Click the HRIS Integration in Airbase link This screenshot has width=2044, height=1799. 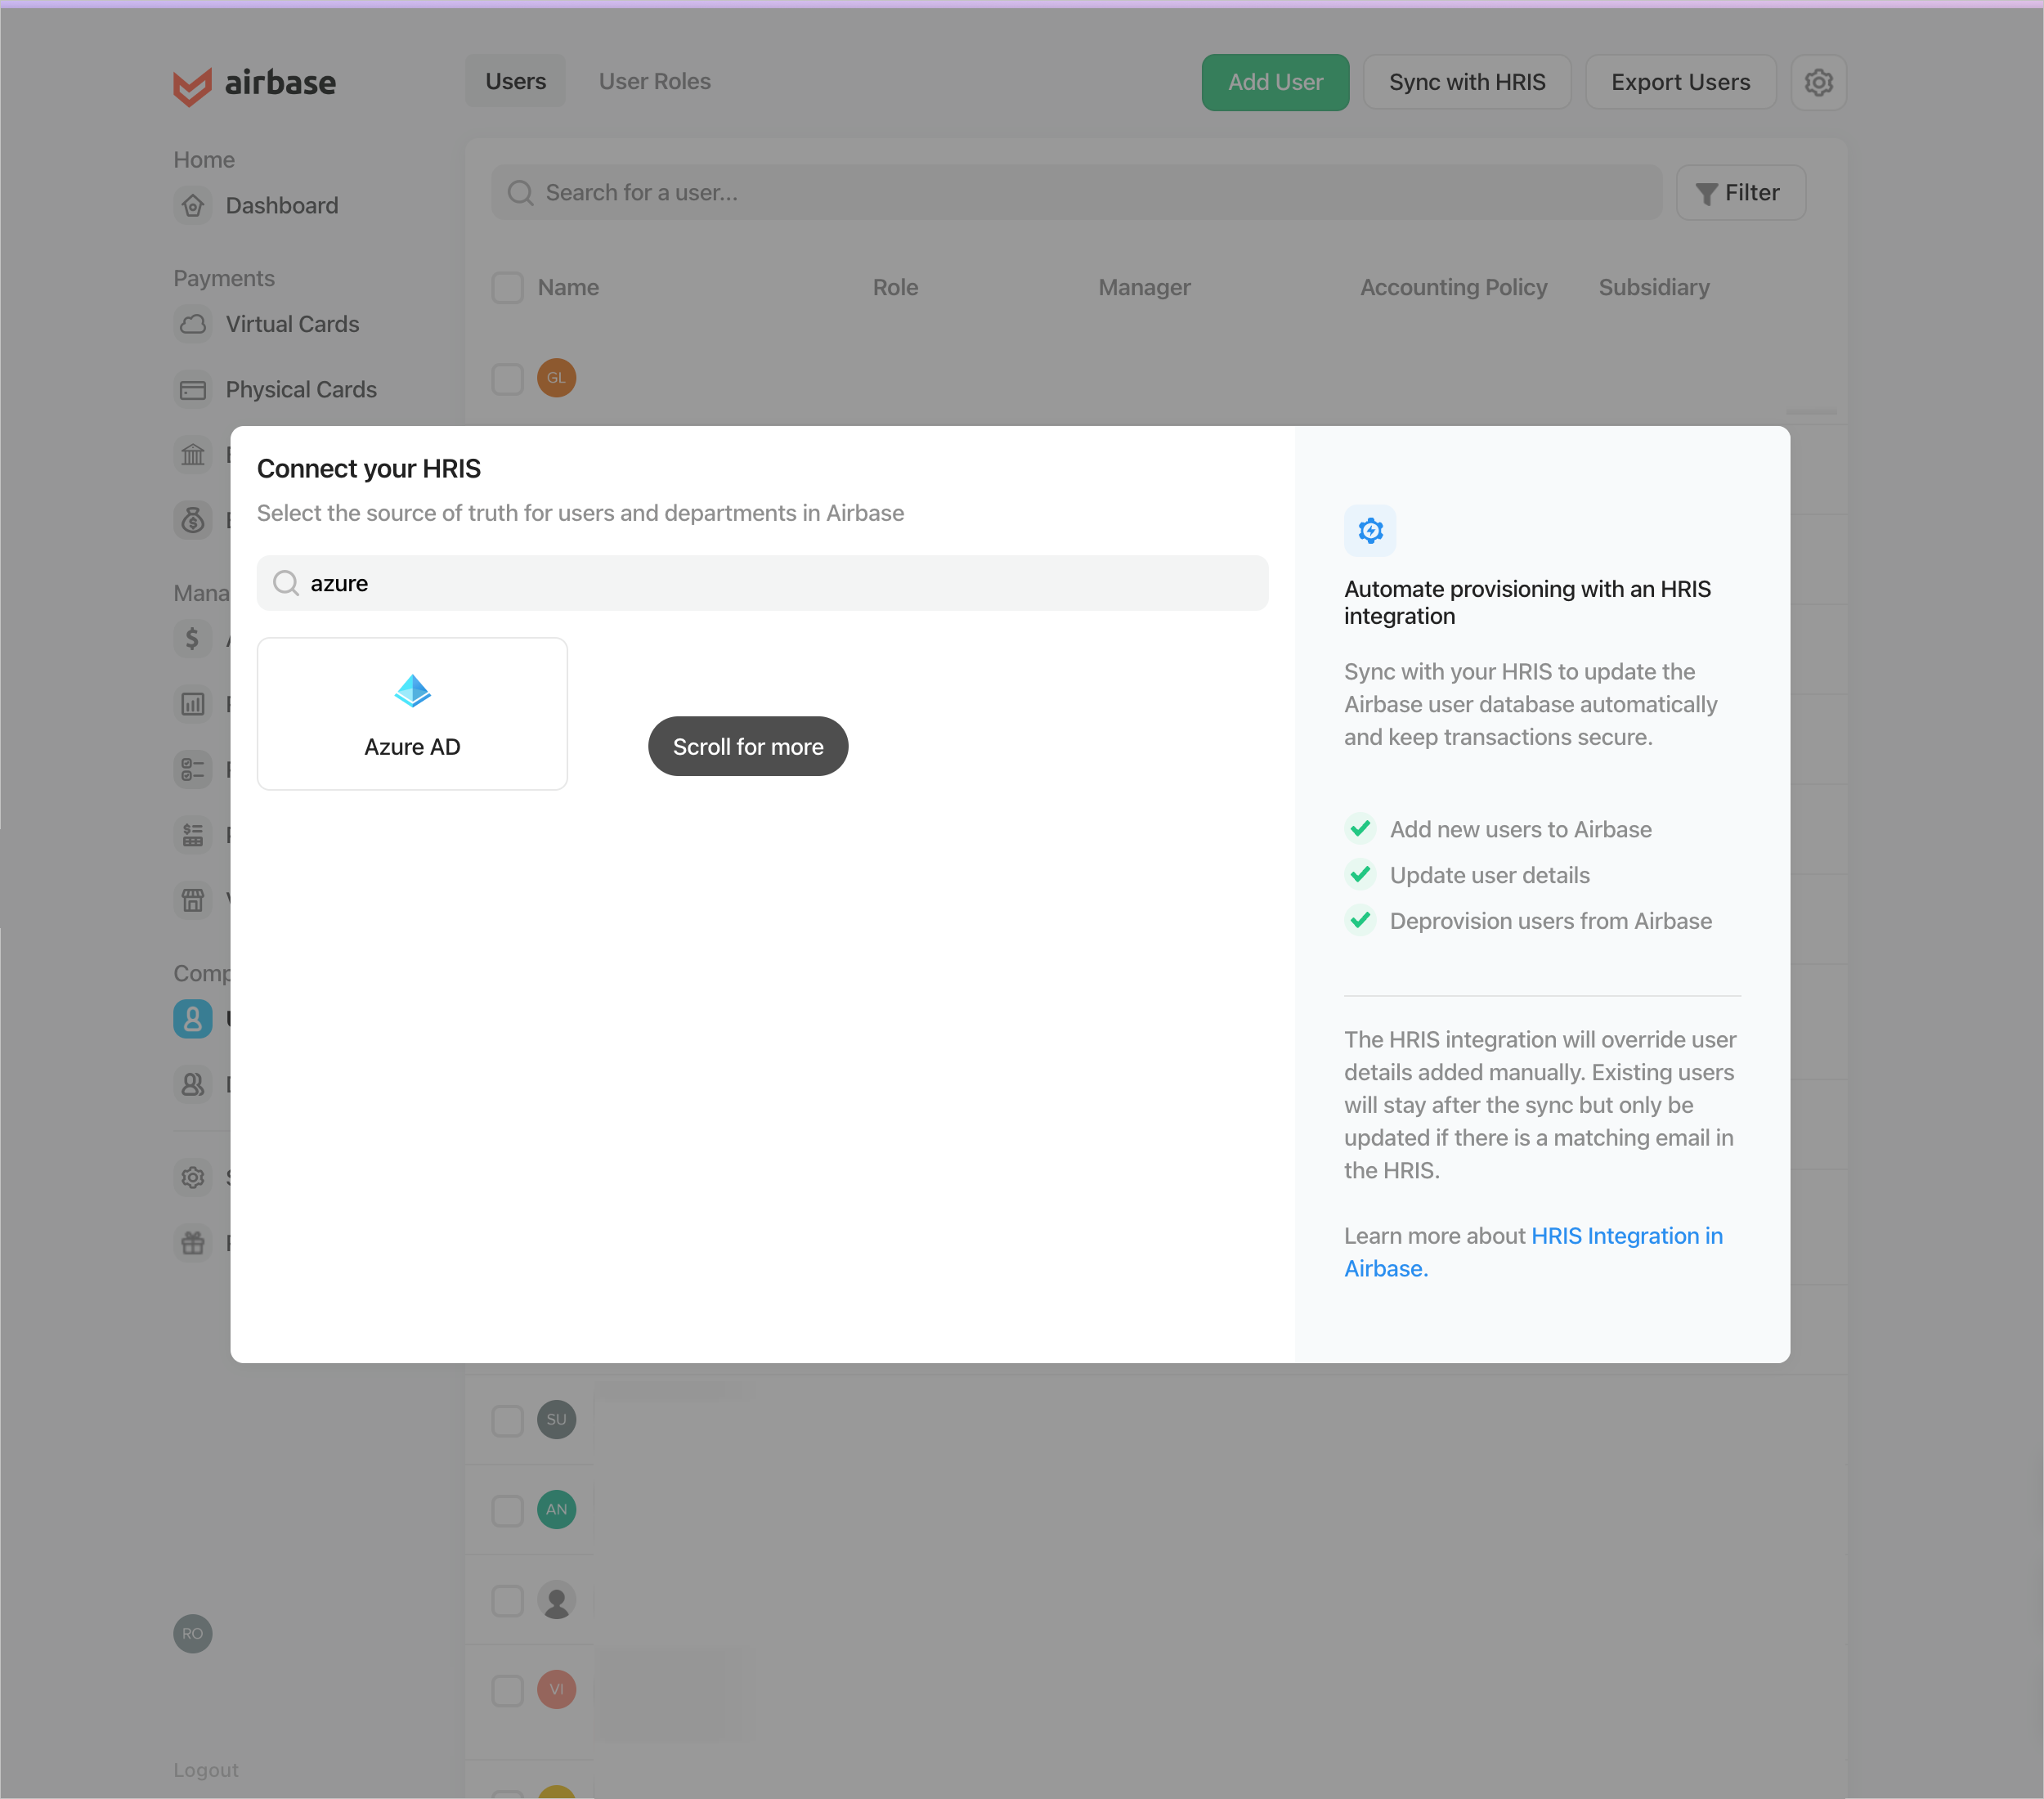coord(1535,1251)
